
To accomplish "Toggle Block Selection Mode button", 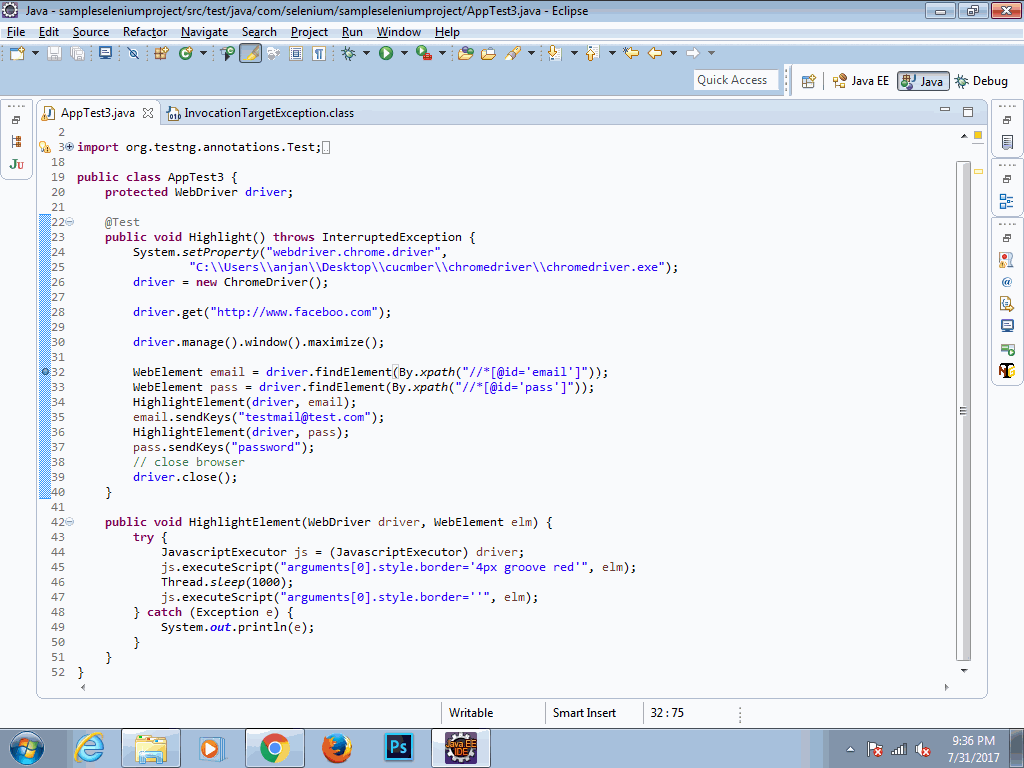I will 296,54.
